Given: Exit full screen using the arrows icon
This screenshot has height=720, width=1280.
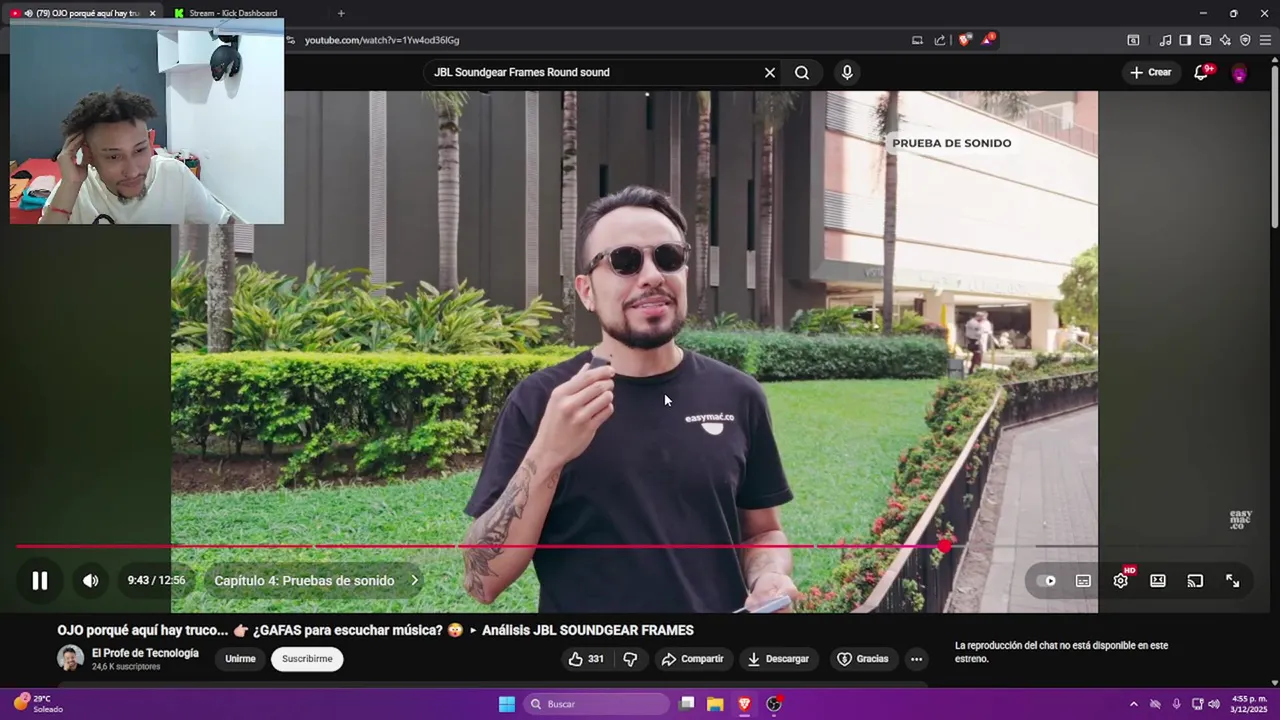Looking at the screenshot, I should click(1233, 581).
